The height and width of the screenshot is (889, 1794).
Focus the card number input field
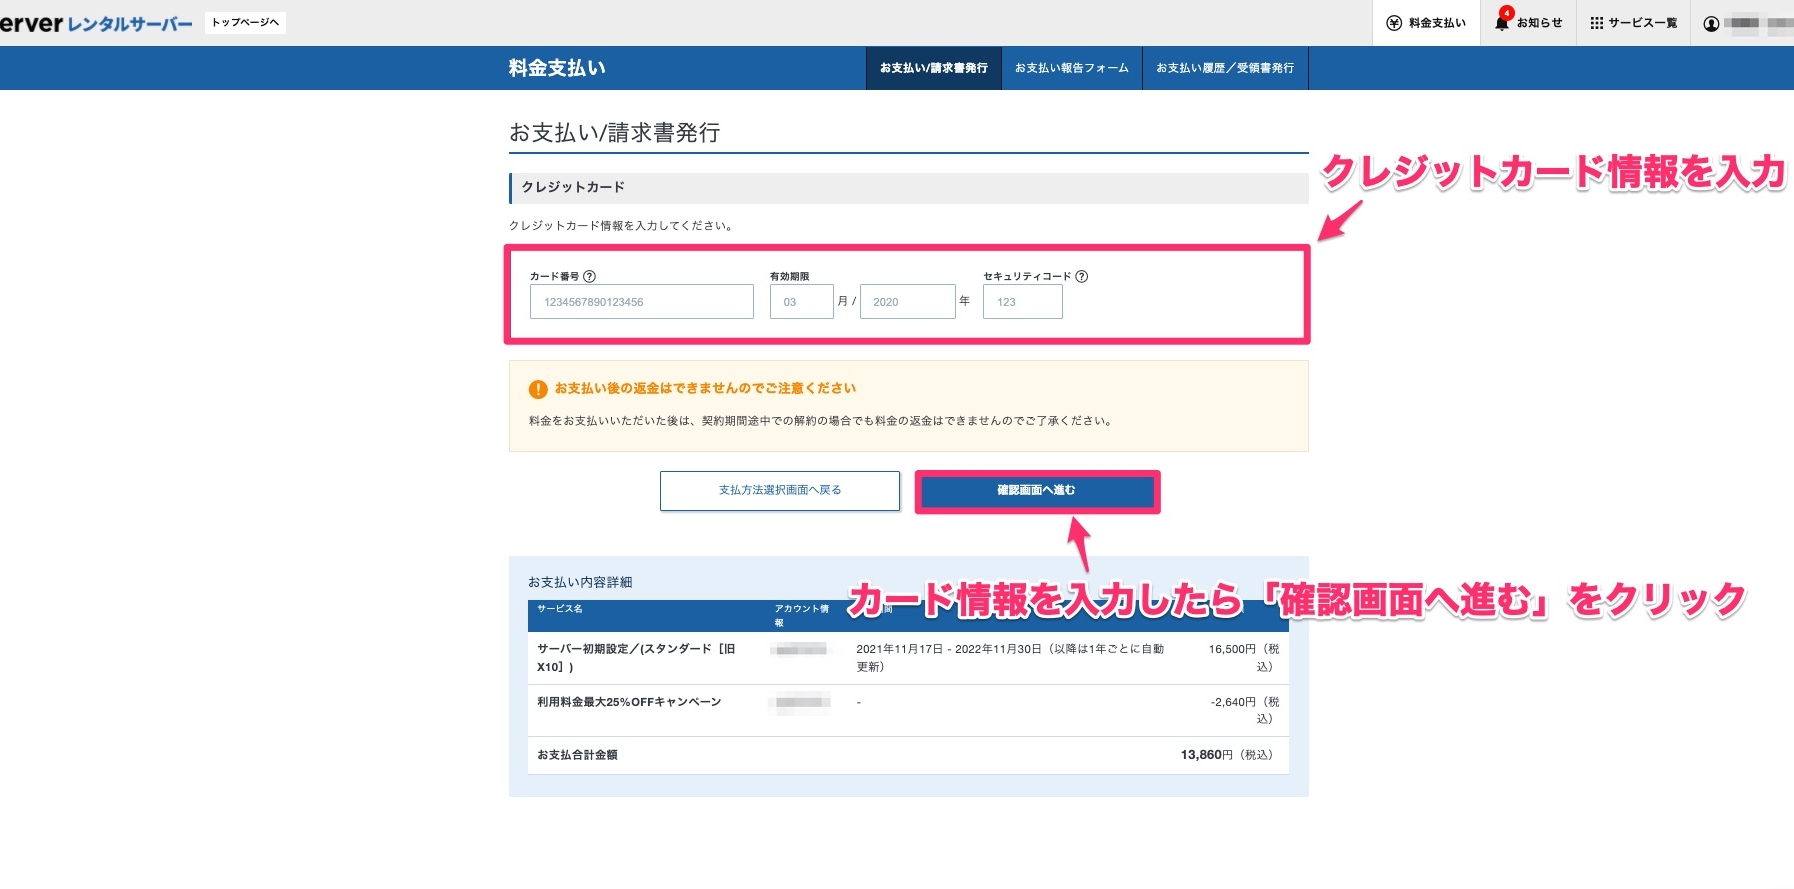click(x=641, y=302)
